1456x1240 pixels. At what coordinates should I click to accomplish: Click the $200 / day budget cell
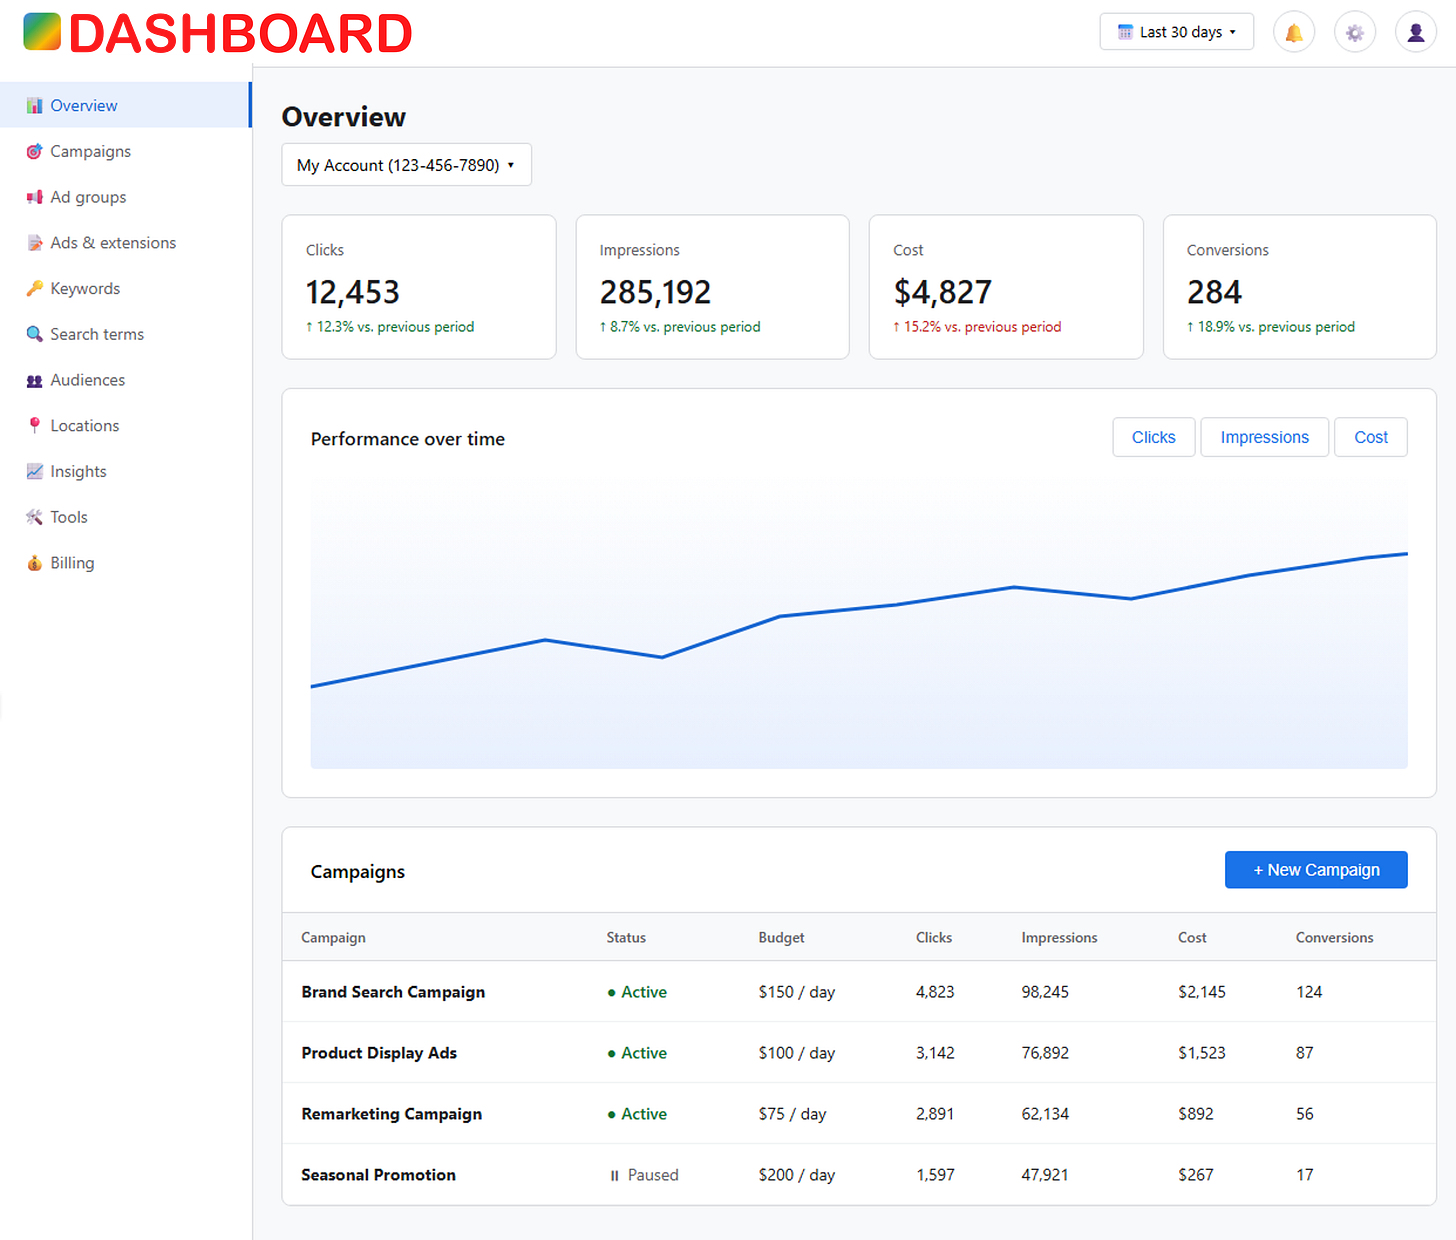(796, 1175)
